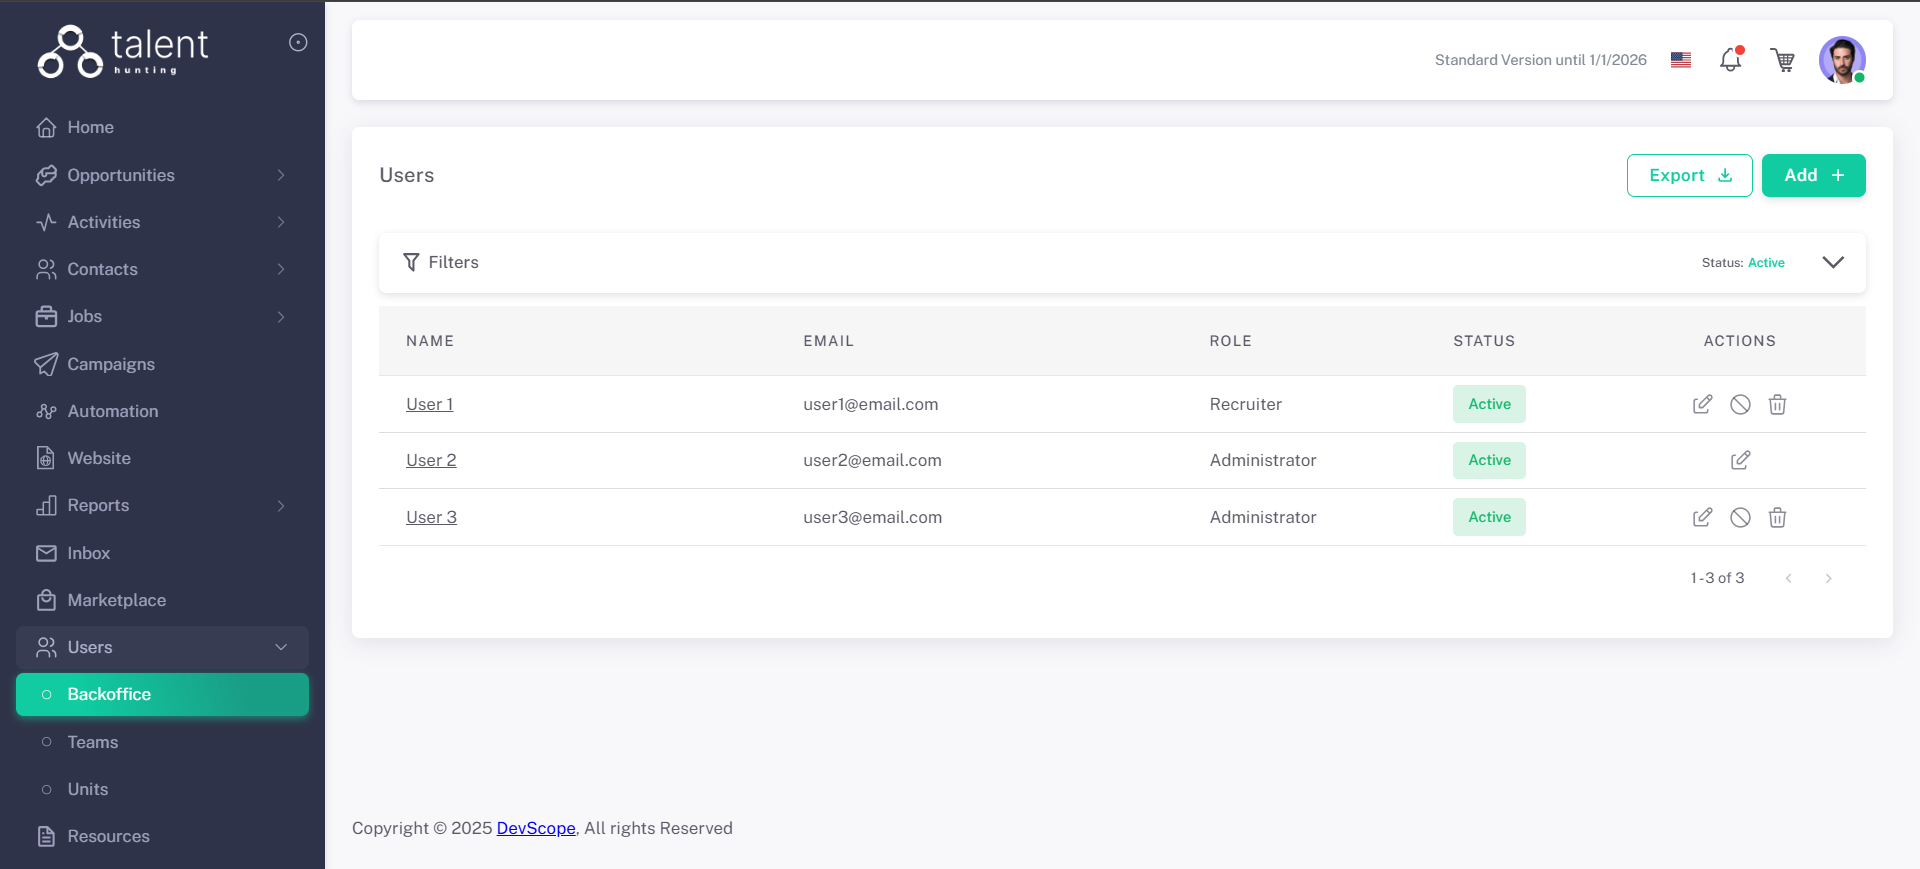The width and height of the screenshot is (1920, 869).
Task: Click the Export button
Action: (x=1689, y=175)
